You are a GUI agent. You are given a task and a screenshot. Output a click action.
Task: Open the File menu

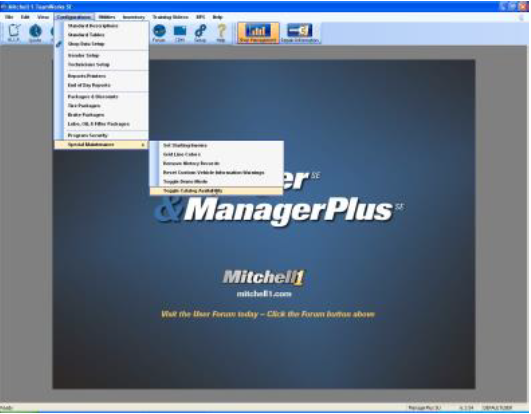tap(9, 17)
